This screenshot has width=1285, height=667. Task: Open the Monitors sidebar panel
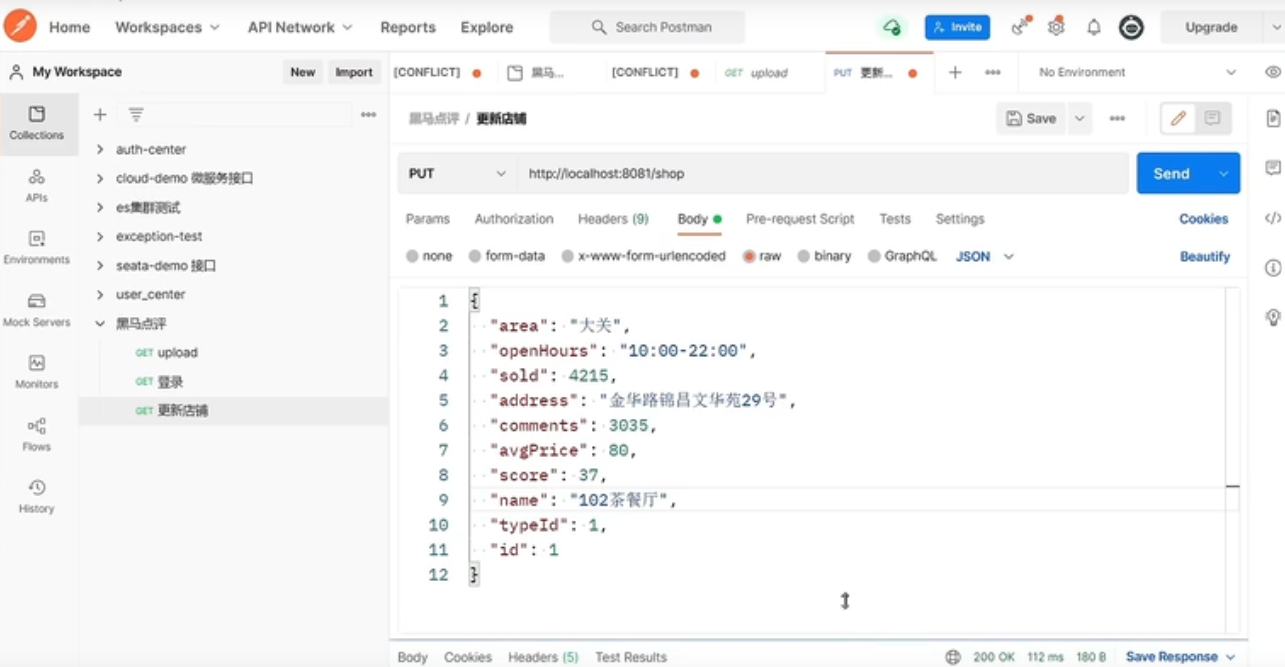(37, 372)
